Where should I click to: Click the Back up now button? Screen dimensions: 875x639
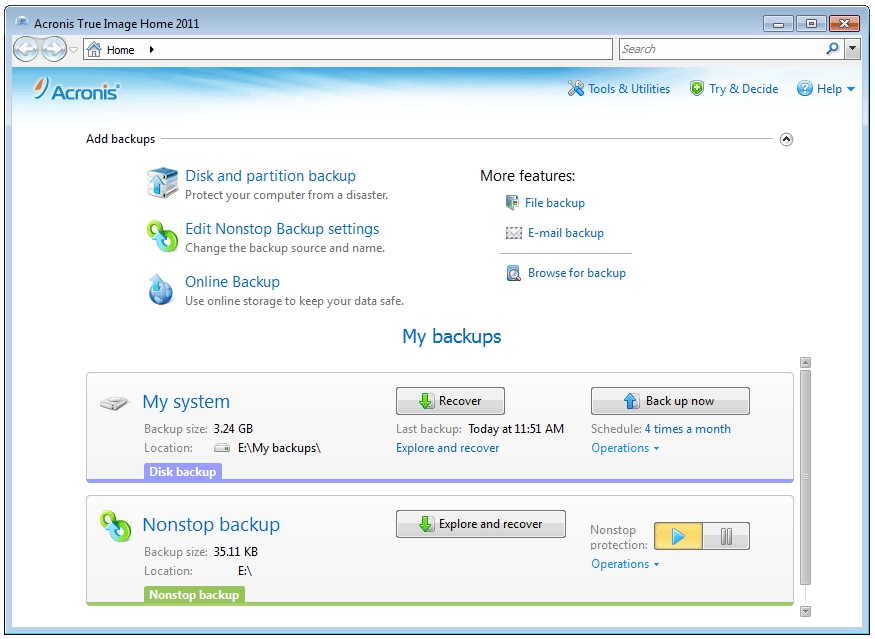pyautogui.click(x=670, y=401)
